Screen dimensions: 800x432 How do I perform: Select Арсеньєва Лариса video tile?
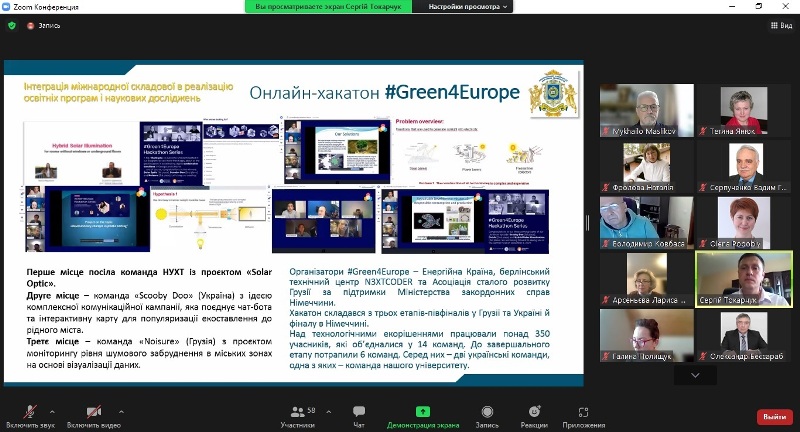[647, 279]
